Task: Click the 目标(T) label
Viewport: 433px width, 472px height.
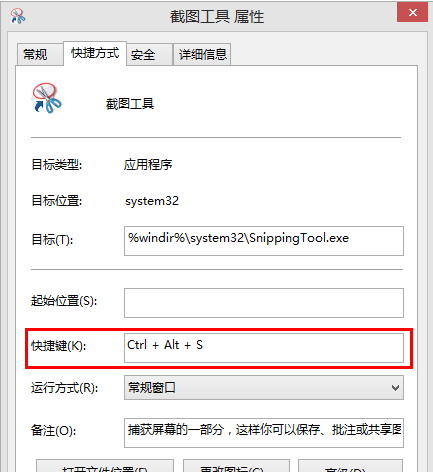Action: coord(52,240)
